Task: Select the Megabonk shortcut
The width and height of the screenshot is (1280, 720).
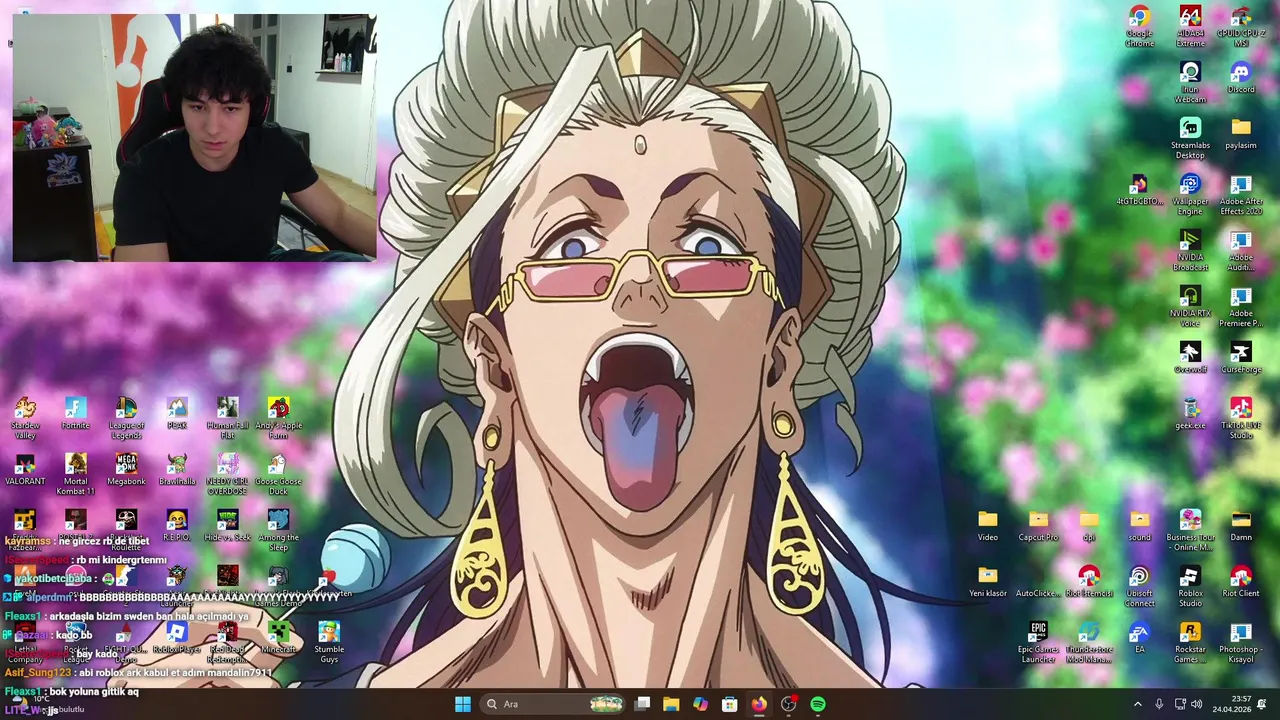Action: click(126, 470)
